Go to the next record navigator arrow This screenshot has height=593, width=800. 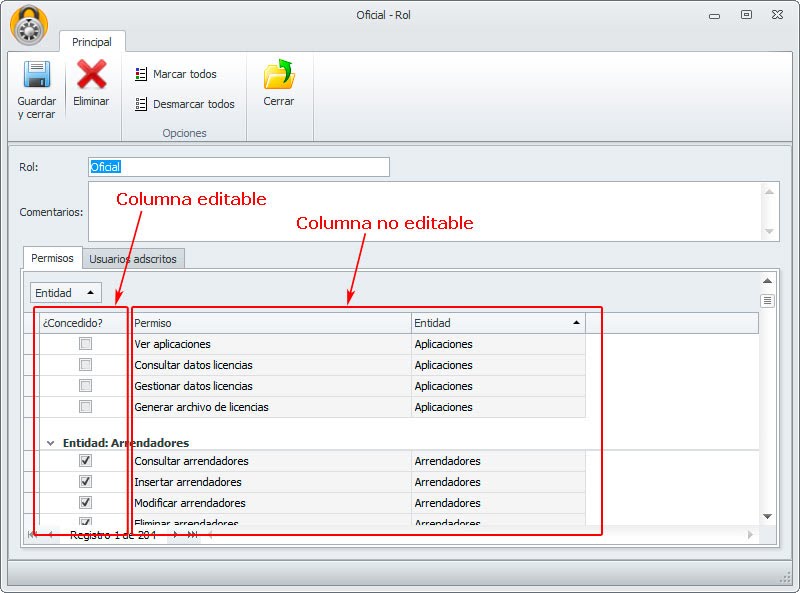tap(176, 534)
